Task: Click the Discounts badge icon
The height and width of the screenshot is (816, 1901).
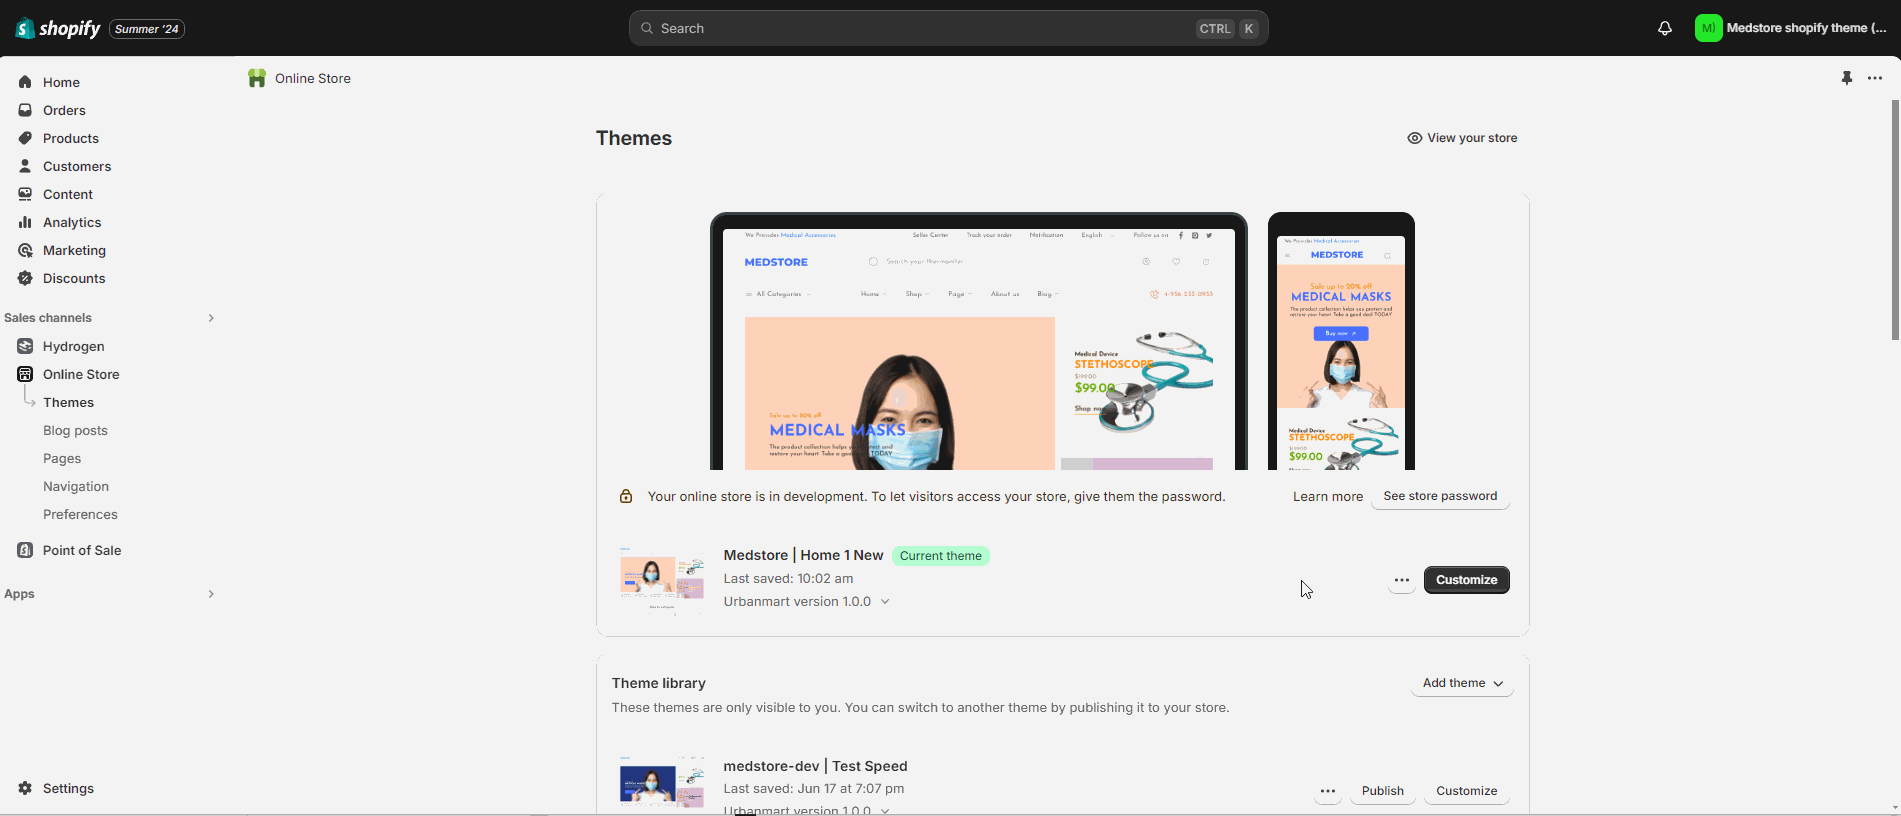Action: [x=25, y=278]
